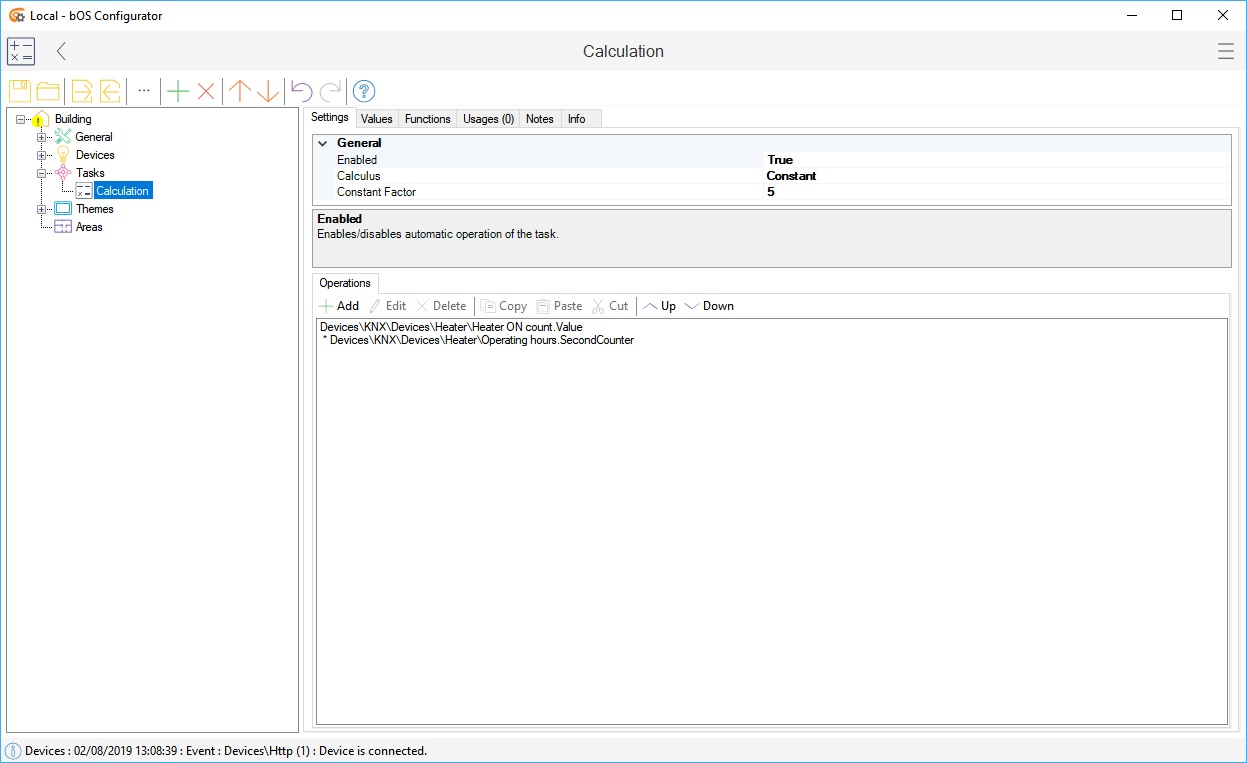
Task: Click the green plus add icon
Action: [x=178, y=91]
